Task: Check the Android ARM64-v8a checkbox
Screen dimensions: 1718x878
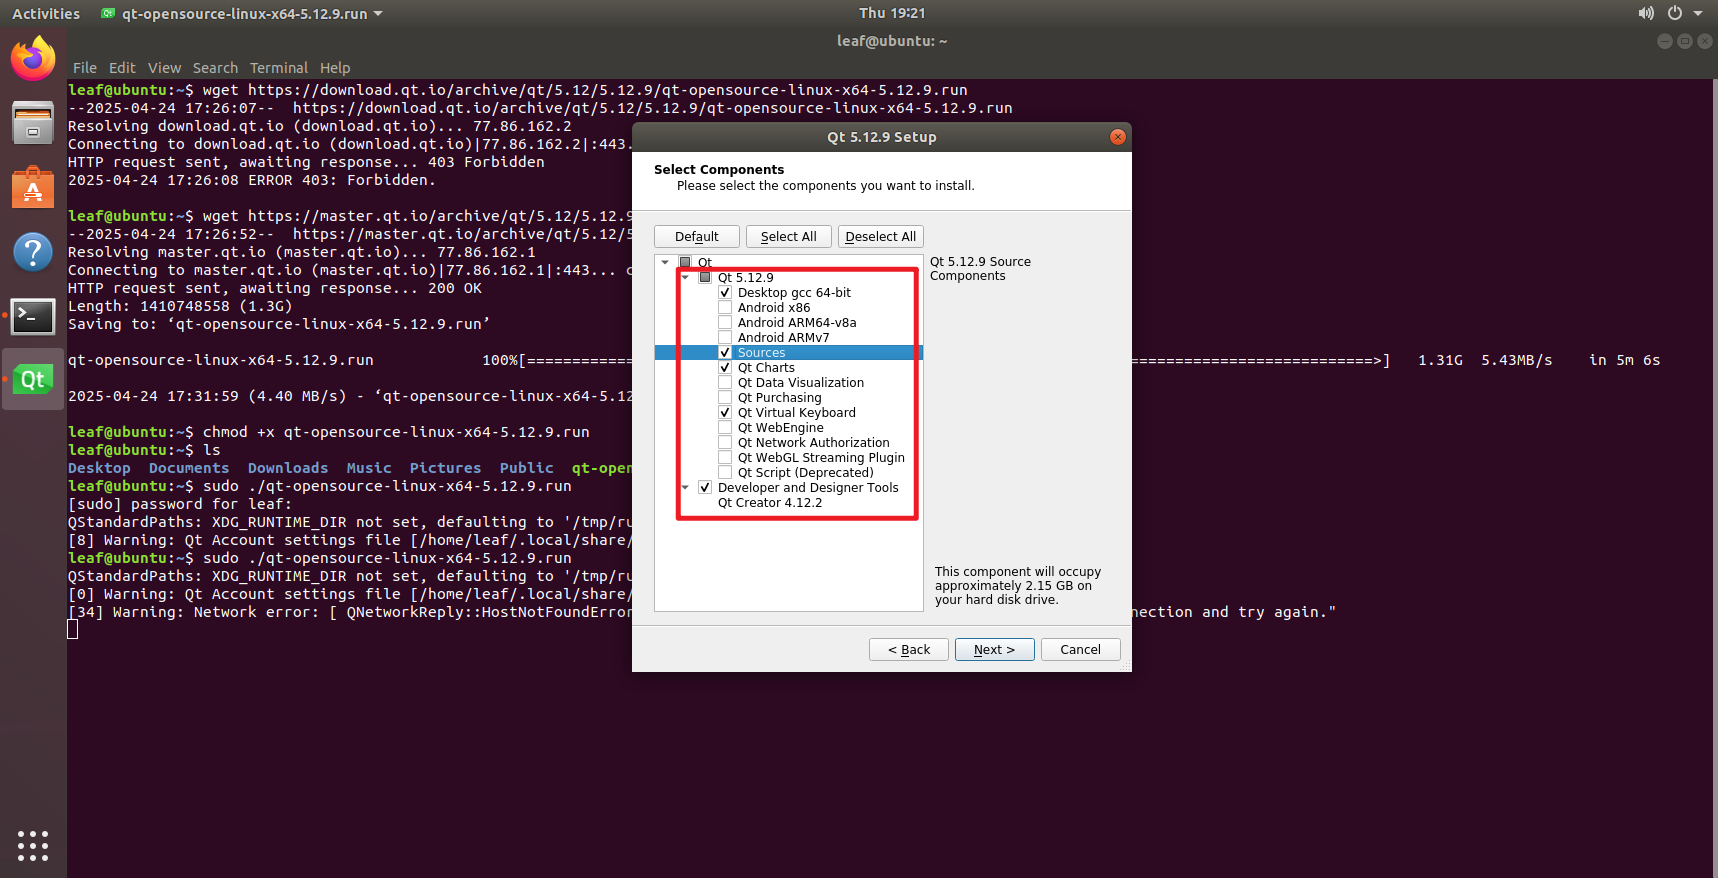Action: coord(725,323)
